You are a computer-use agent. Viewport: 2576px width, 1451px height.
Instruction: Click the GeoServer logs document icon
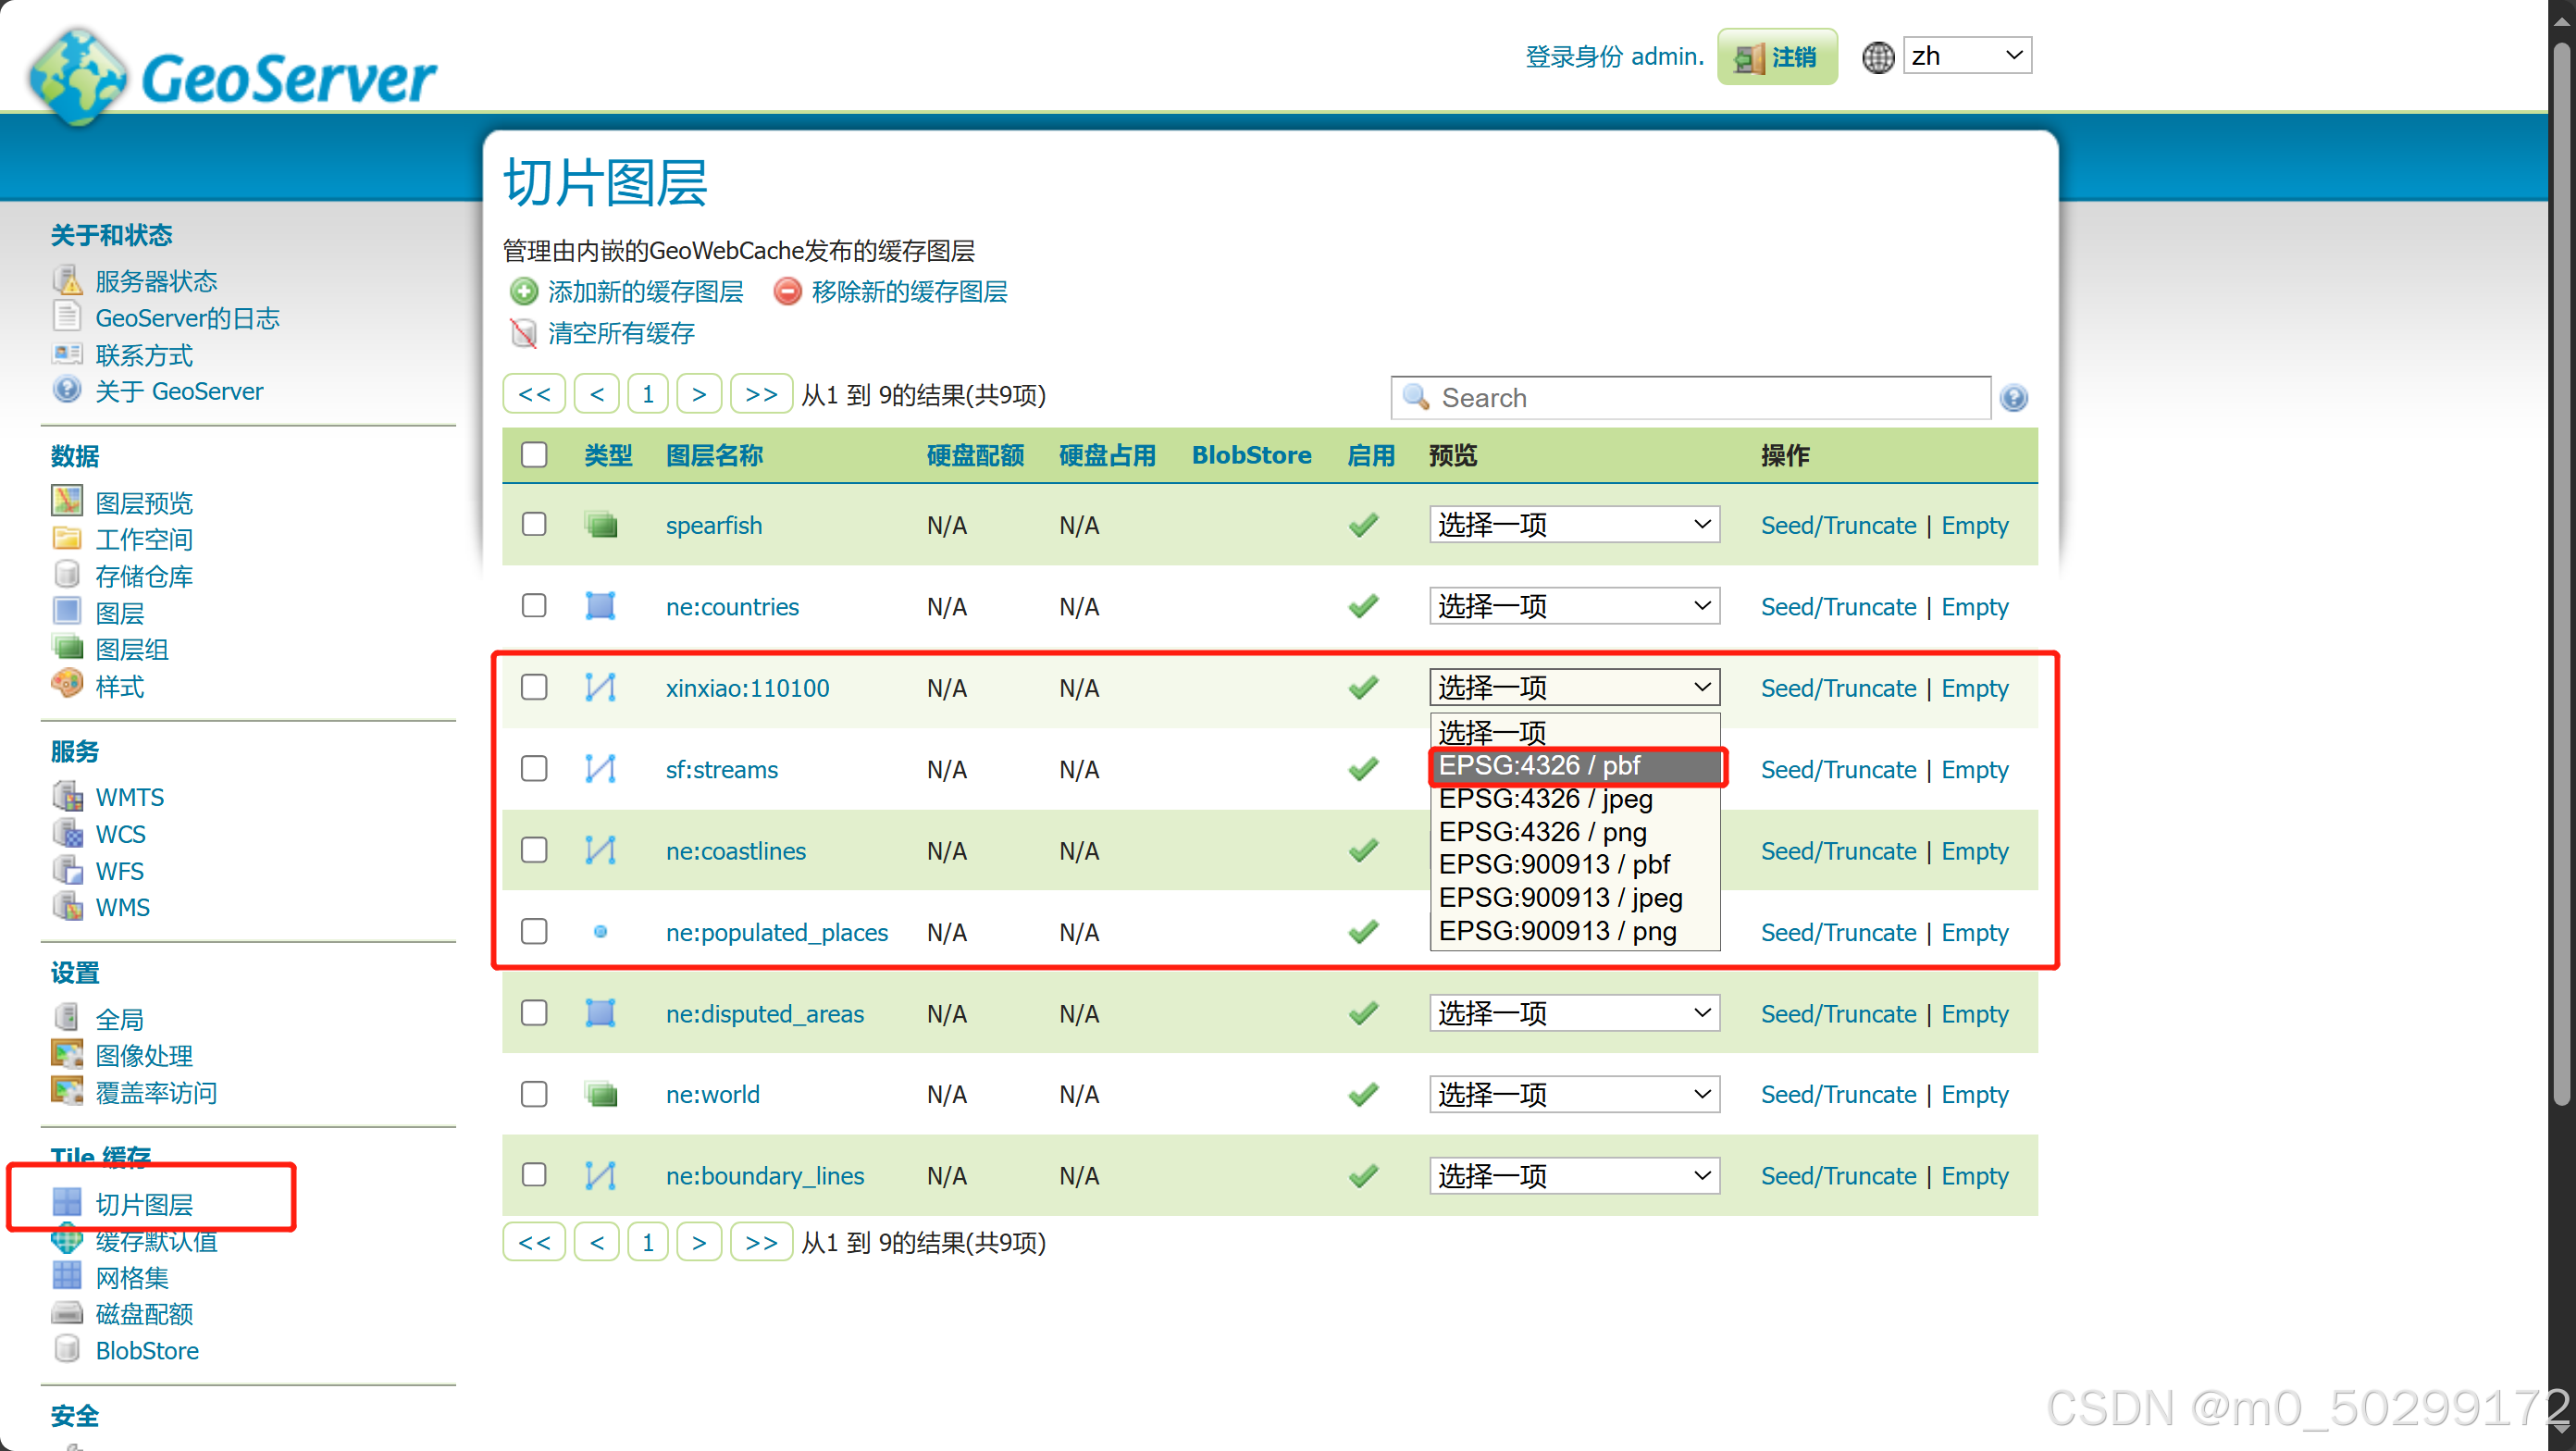67,317
